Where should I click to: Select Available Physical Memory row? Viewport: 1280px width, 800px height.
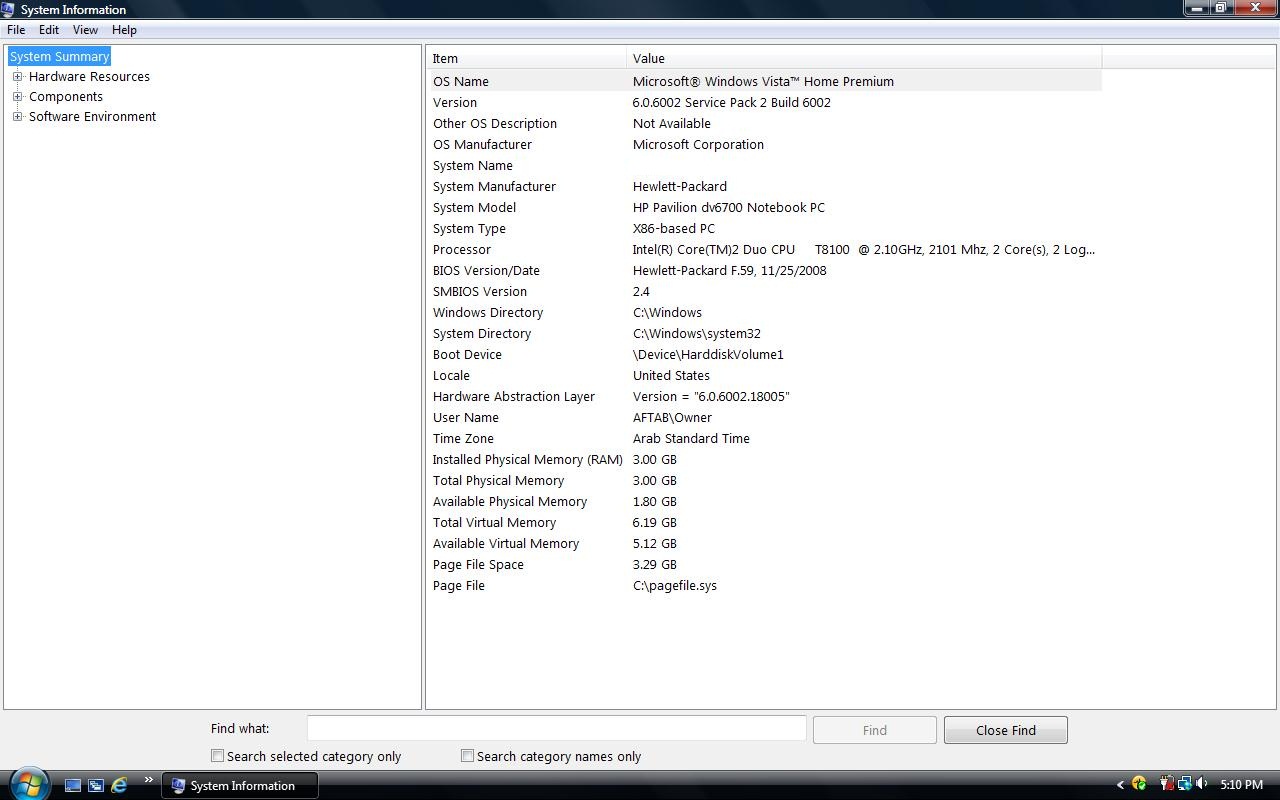click(765, 501)
